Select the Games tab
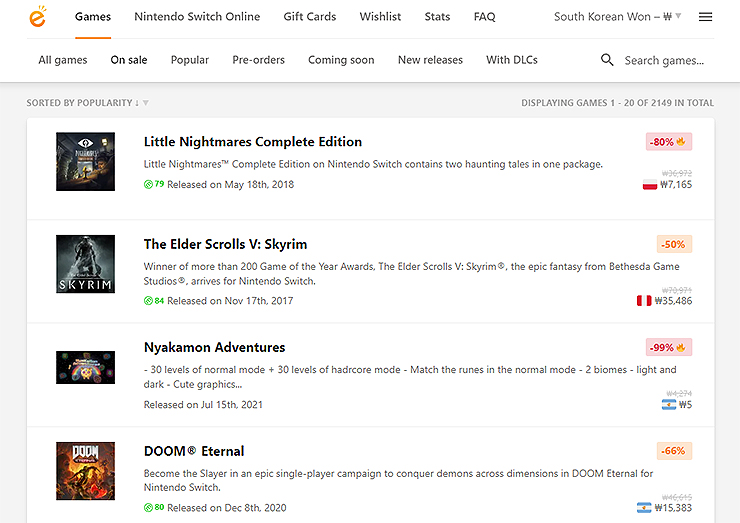This screenshot has width=740, height=523. coord(93,17)
